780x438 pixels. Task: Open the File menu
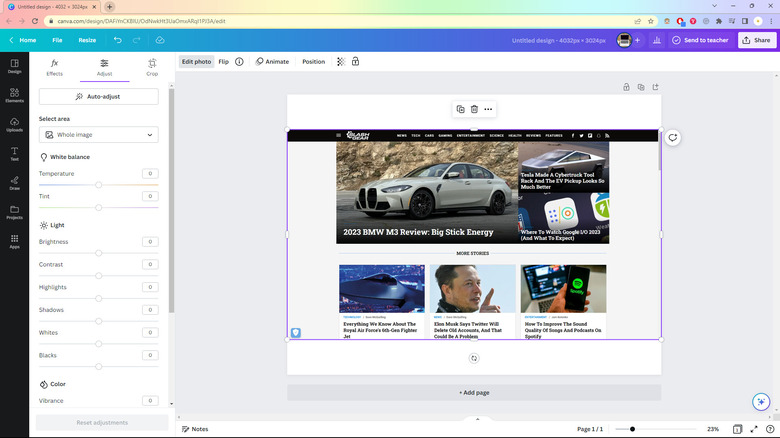tap(57, 40)
